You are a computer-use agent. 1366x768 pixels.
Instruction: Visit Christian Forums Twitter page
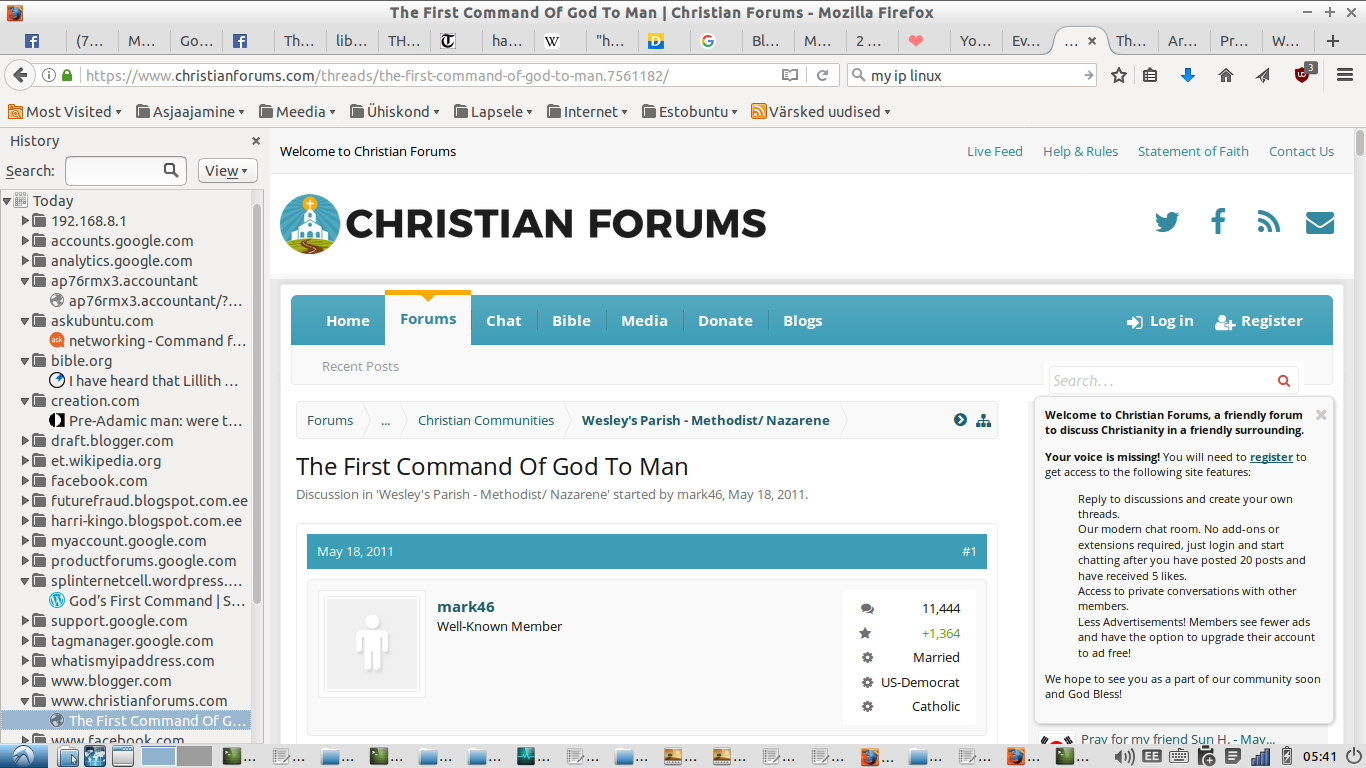point(1167,222)
